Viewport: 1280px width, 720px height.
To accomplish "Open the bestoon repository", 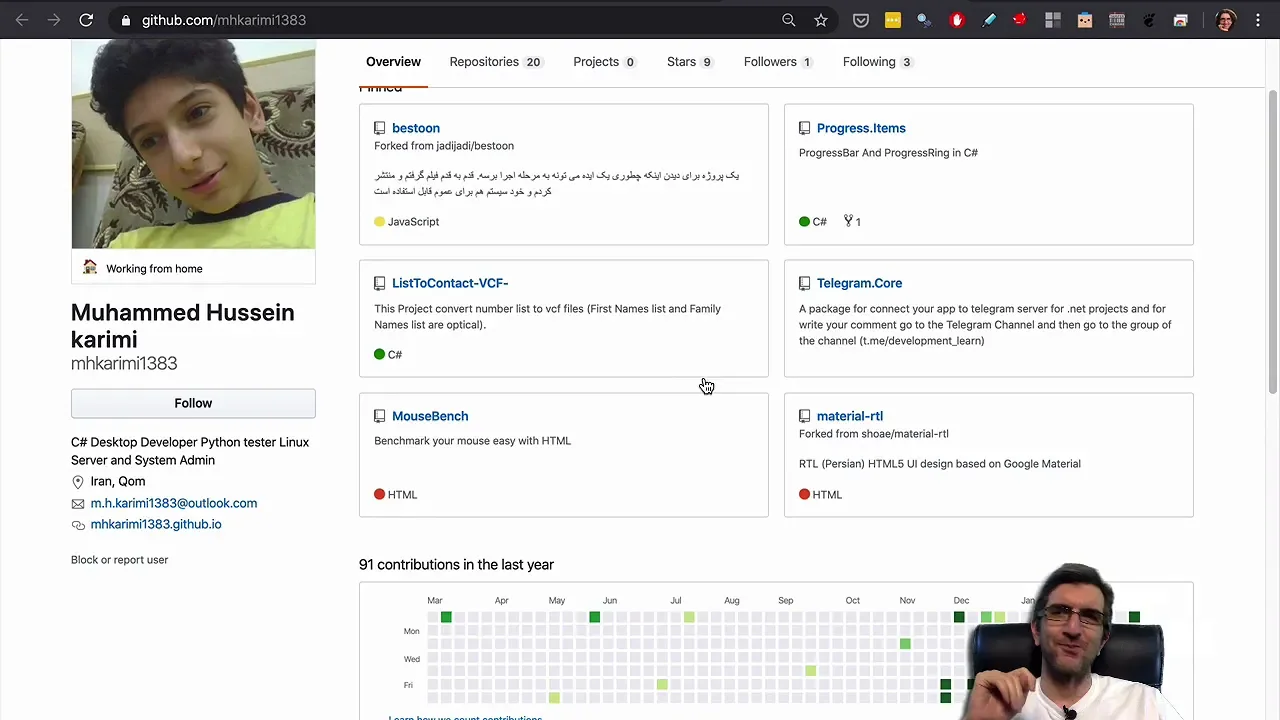I will tap(415, 128).
